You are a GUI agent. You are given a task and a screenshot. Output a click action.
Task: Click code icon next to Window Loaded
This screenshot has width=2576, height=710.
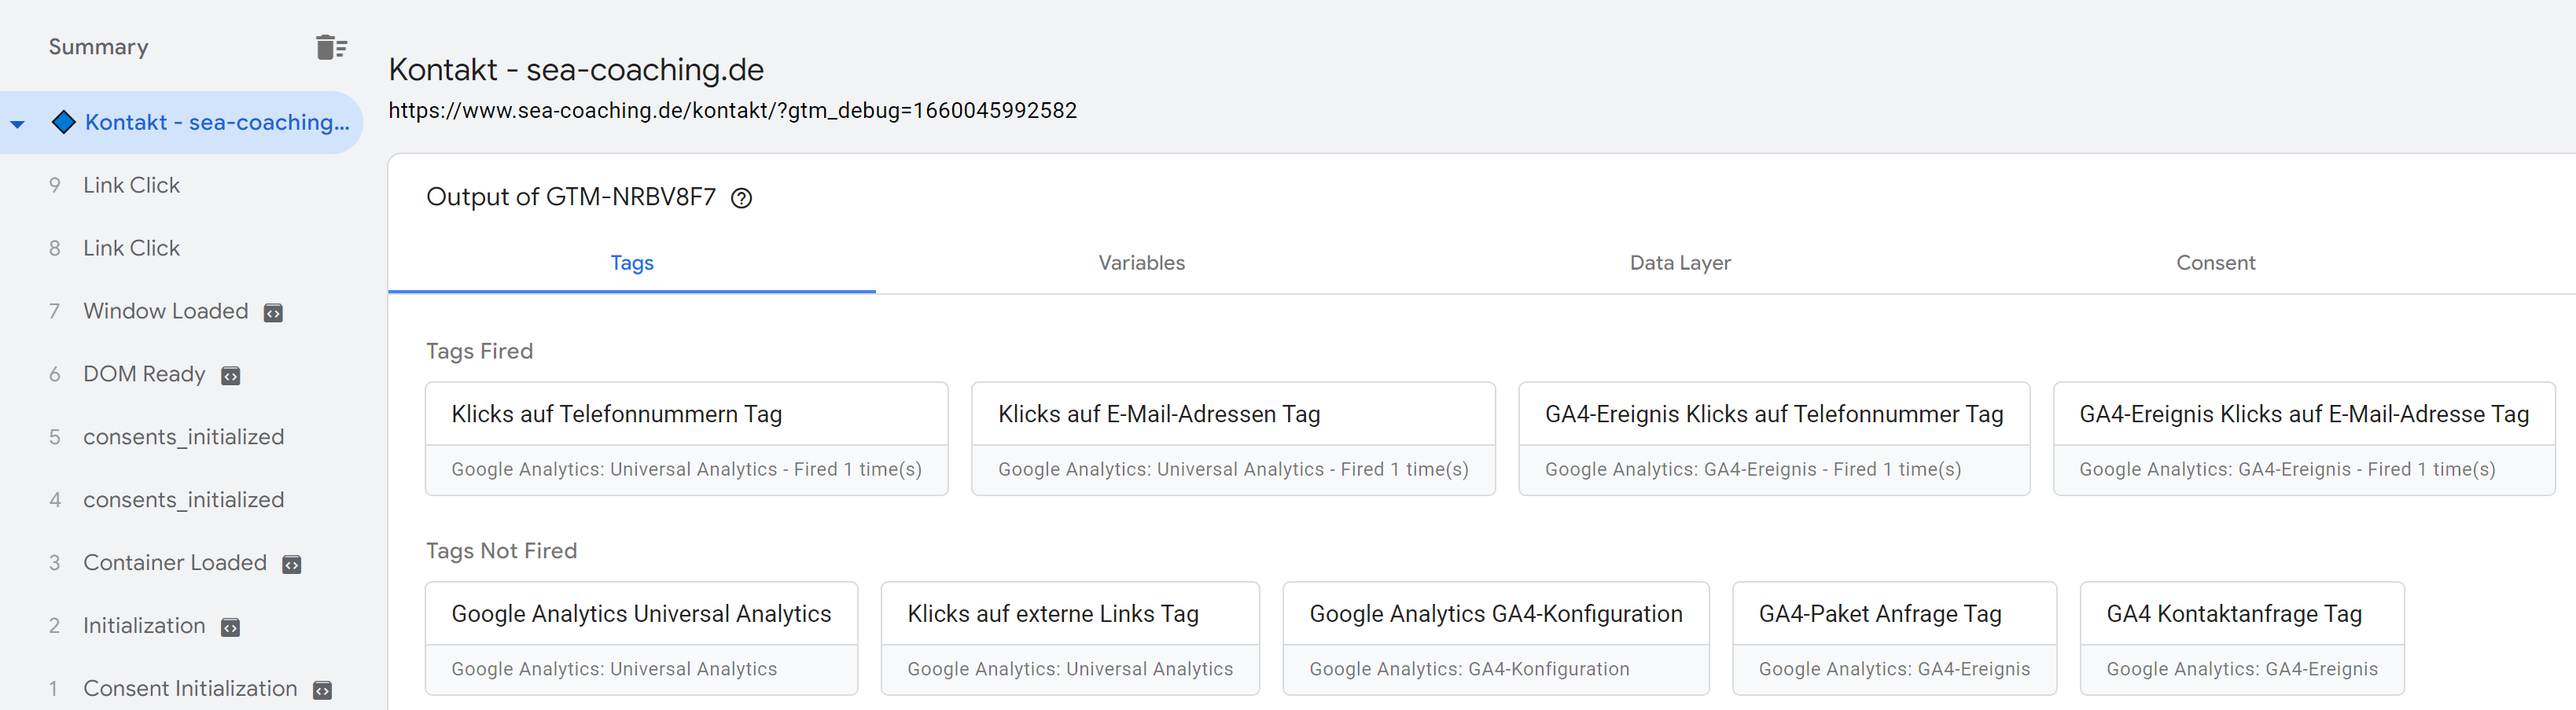point(273,313)
